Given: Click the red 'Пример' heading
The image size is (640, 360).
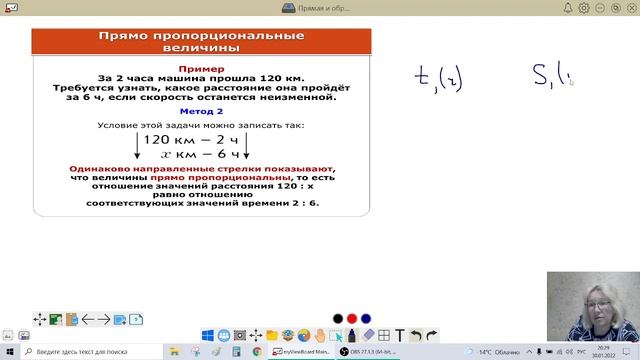Looking at the screenshot, I should 201,69.
